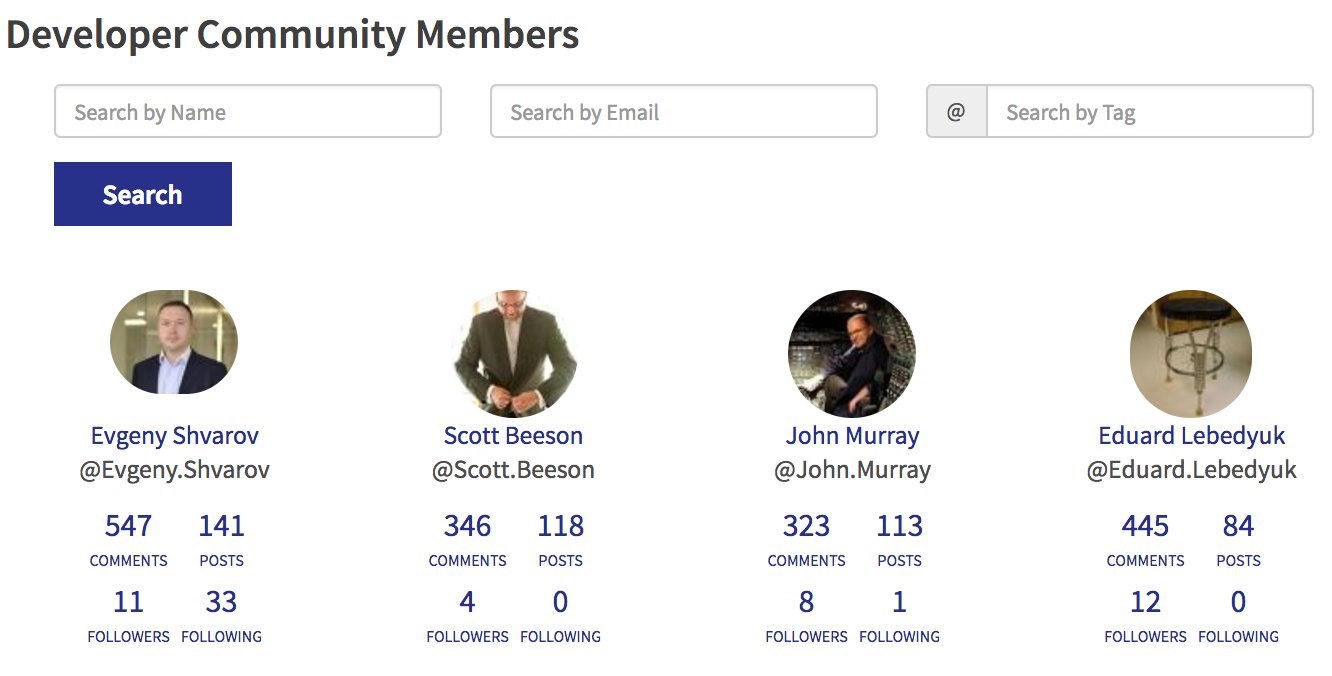
Task: View Evgeny Shvarov's 33 following
Action: pos(221,602)
